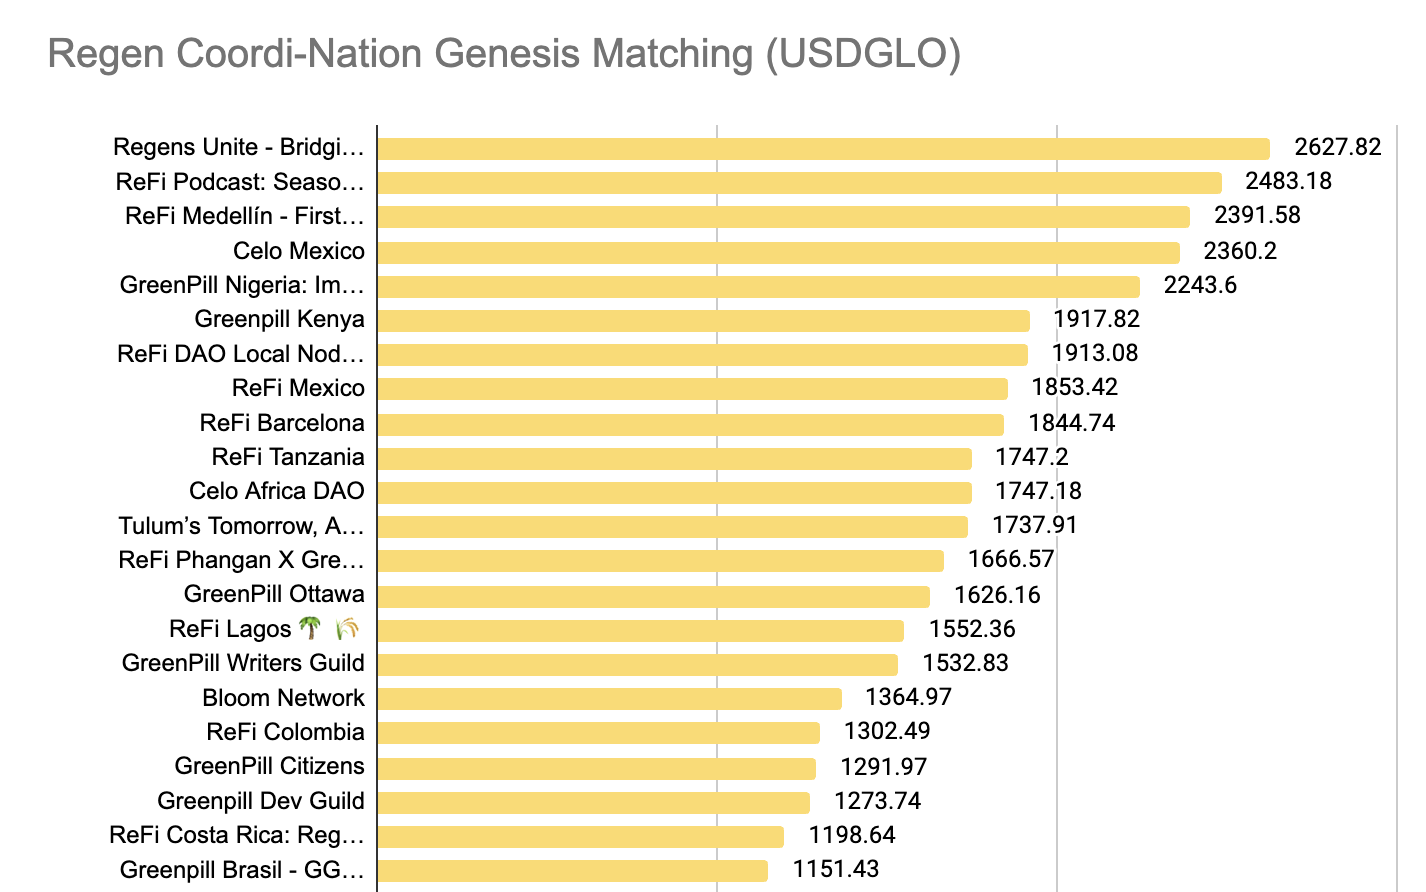Select the Bloom Network bar
The height and width of the screenshot is (892, 1426).
tap(609, 699)
